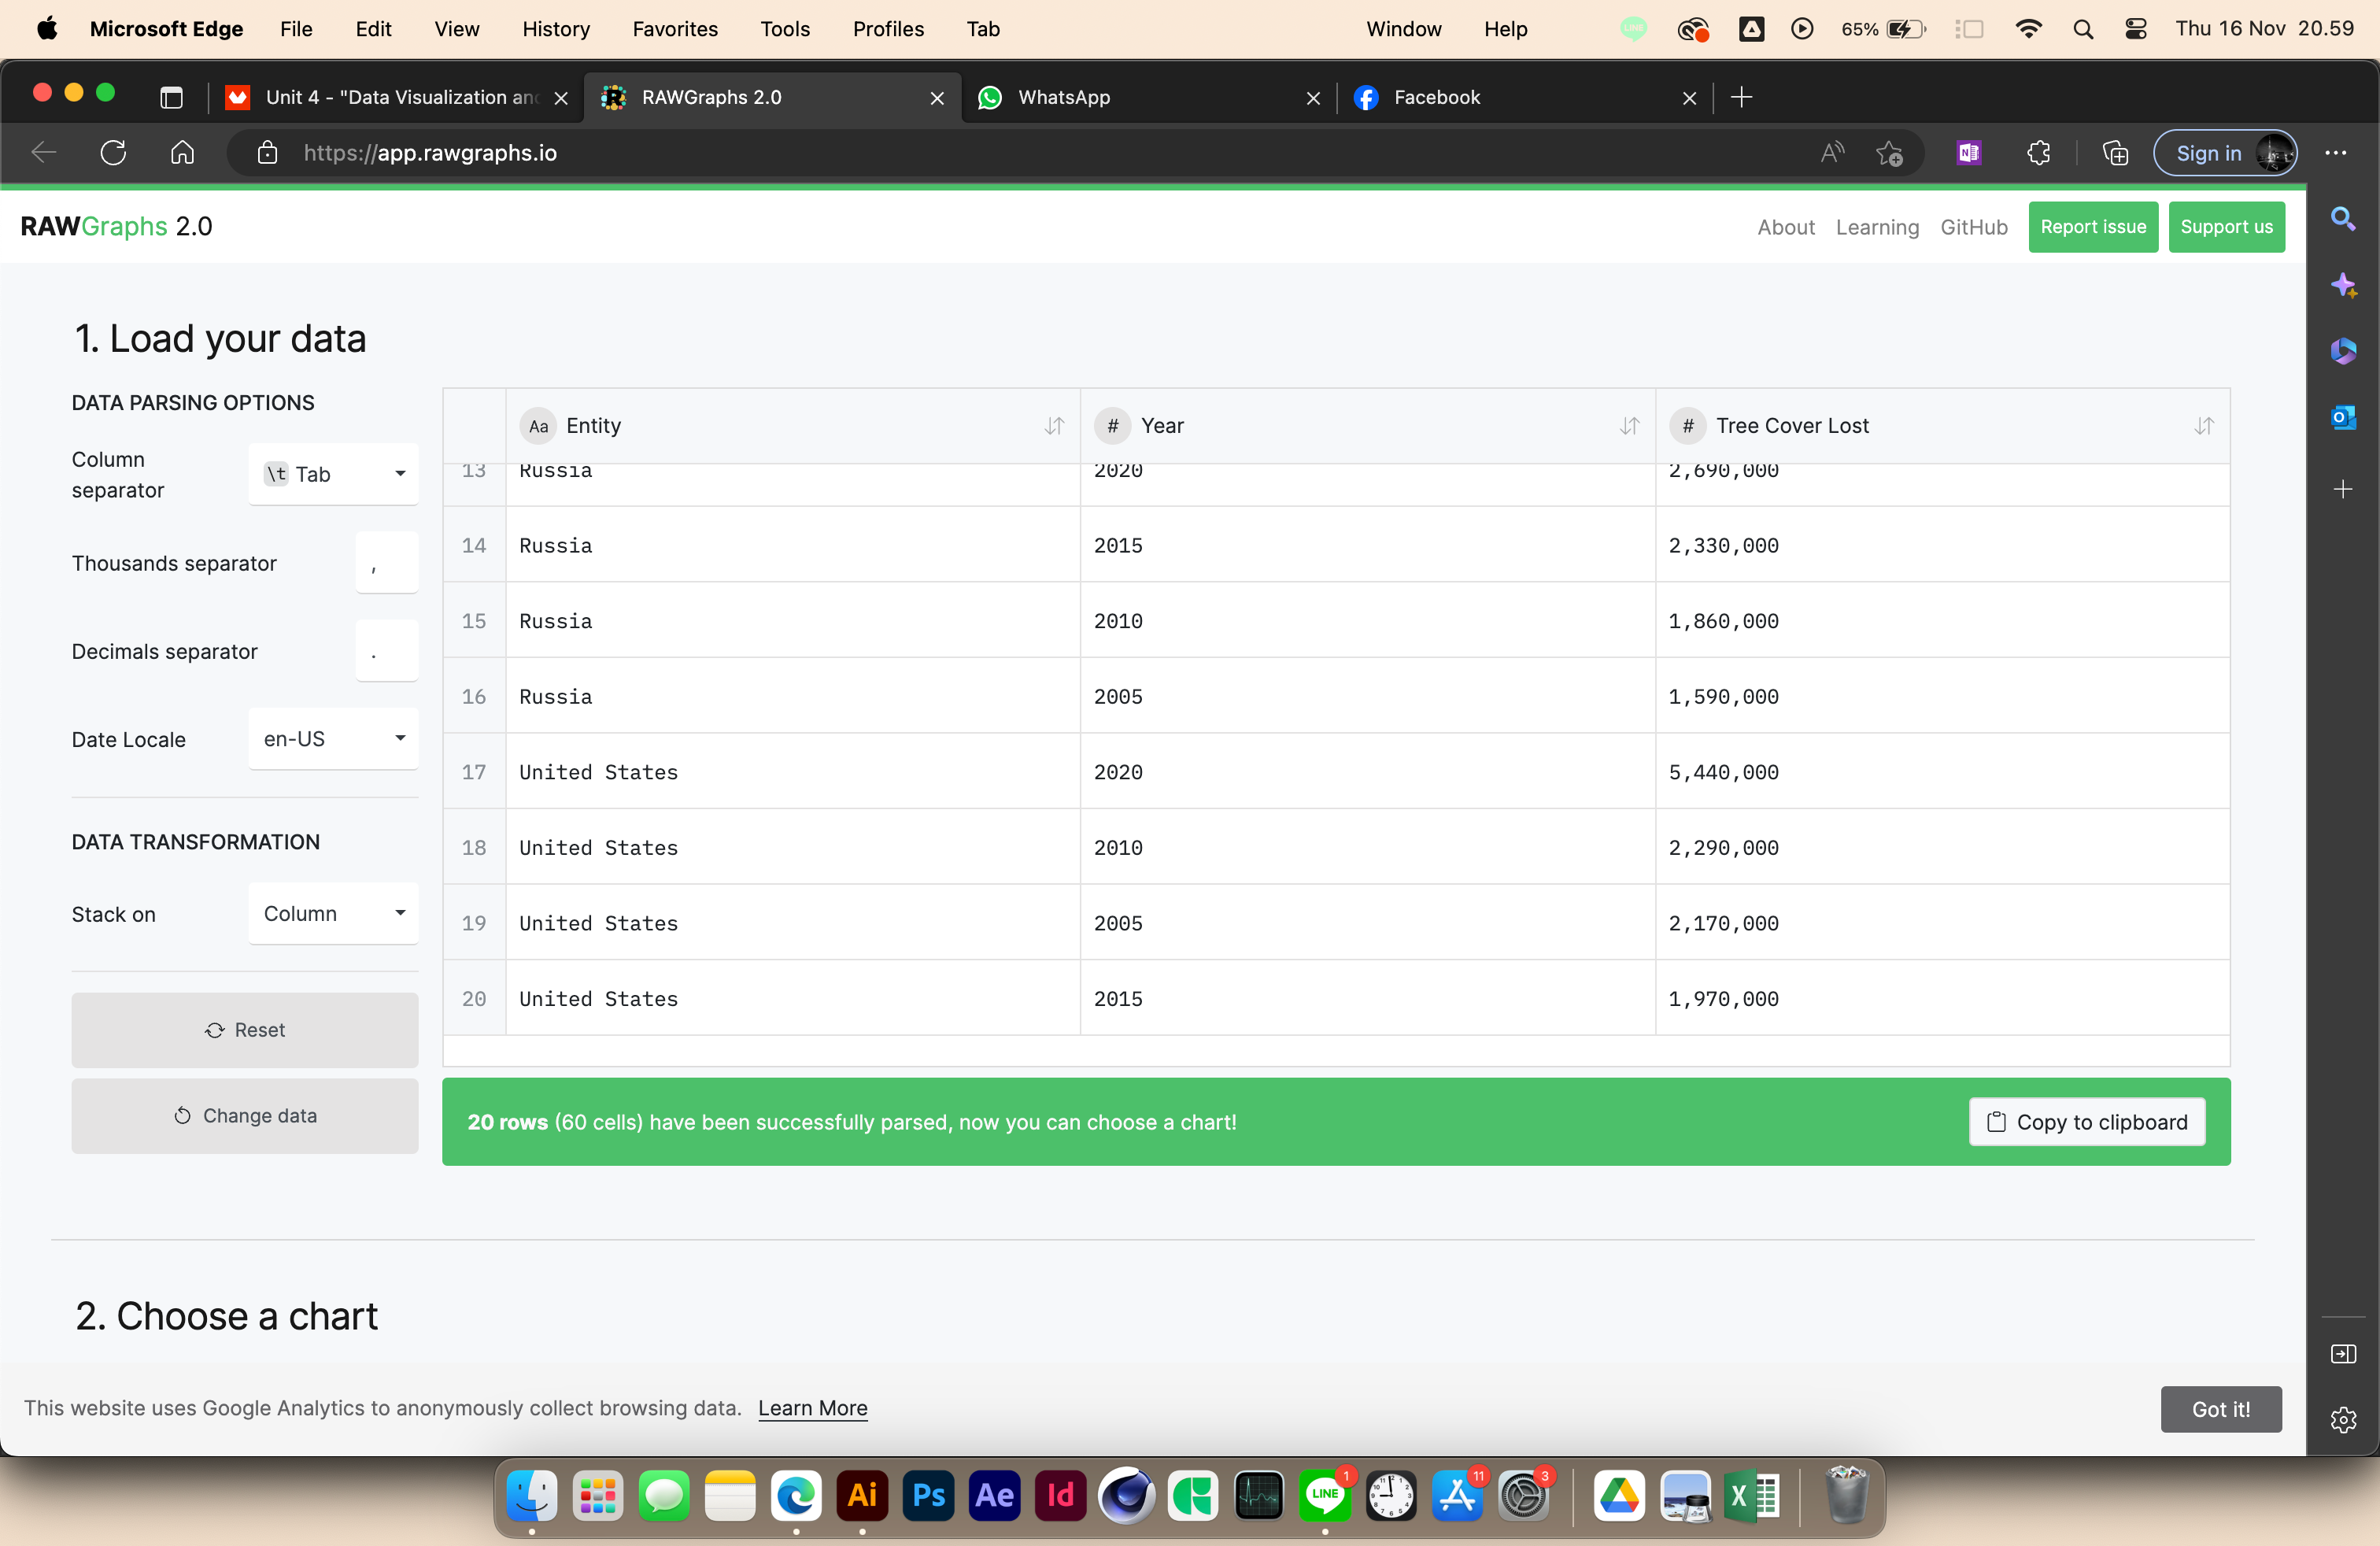The height and width of the screenshot is (1546, 2380).
Task: Open the Date Locale dropdown
Action: click(333, 739)
